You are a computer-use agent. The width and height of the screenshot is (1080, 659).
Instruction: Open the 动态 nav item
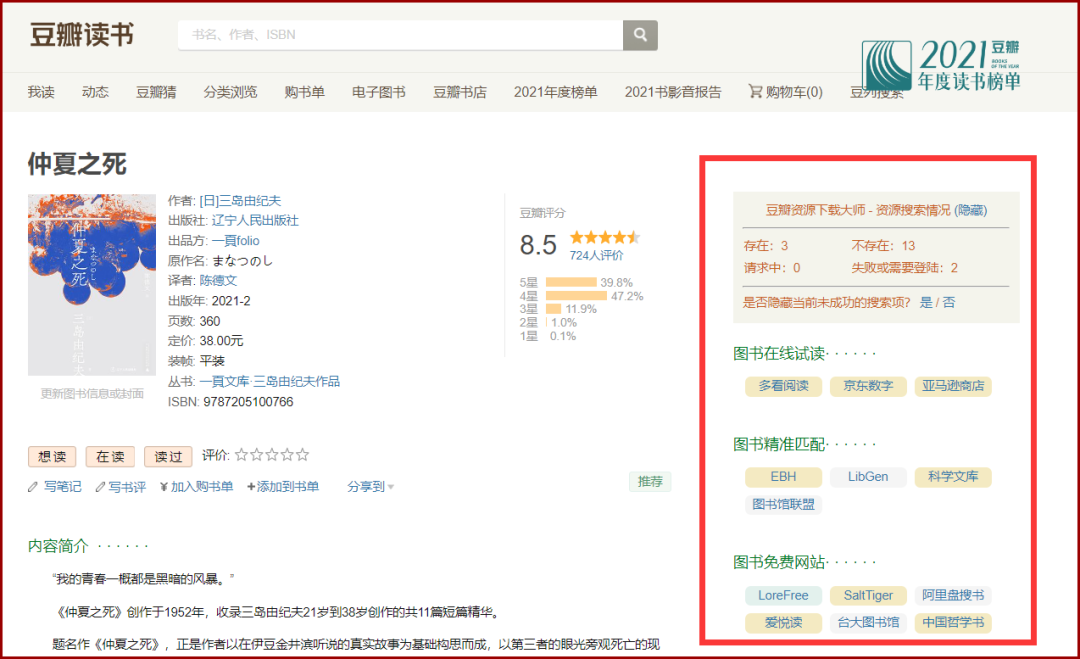[x=95, y=92]
